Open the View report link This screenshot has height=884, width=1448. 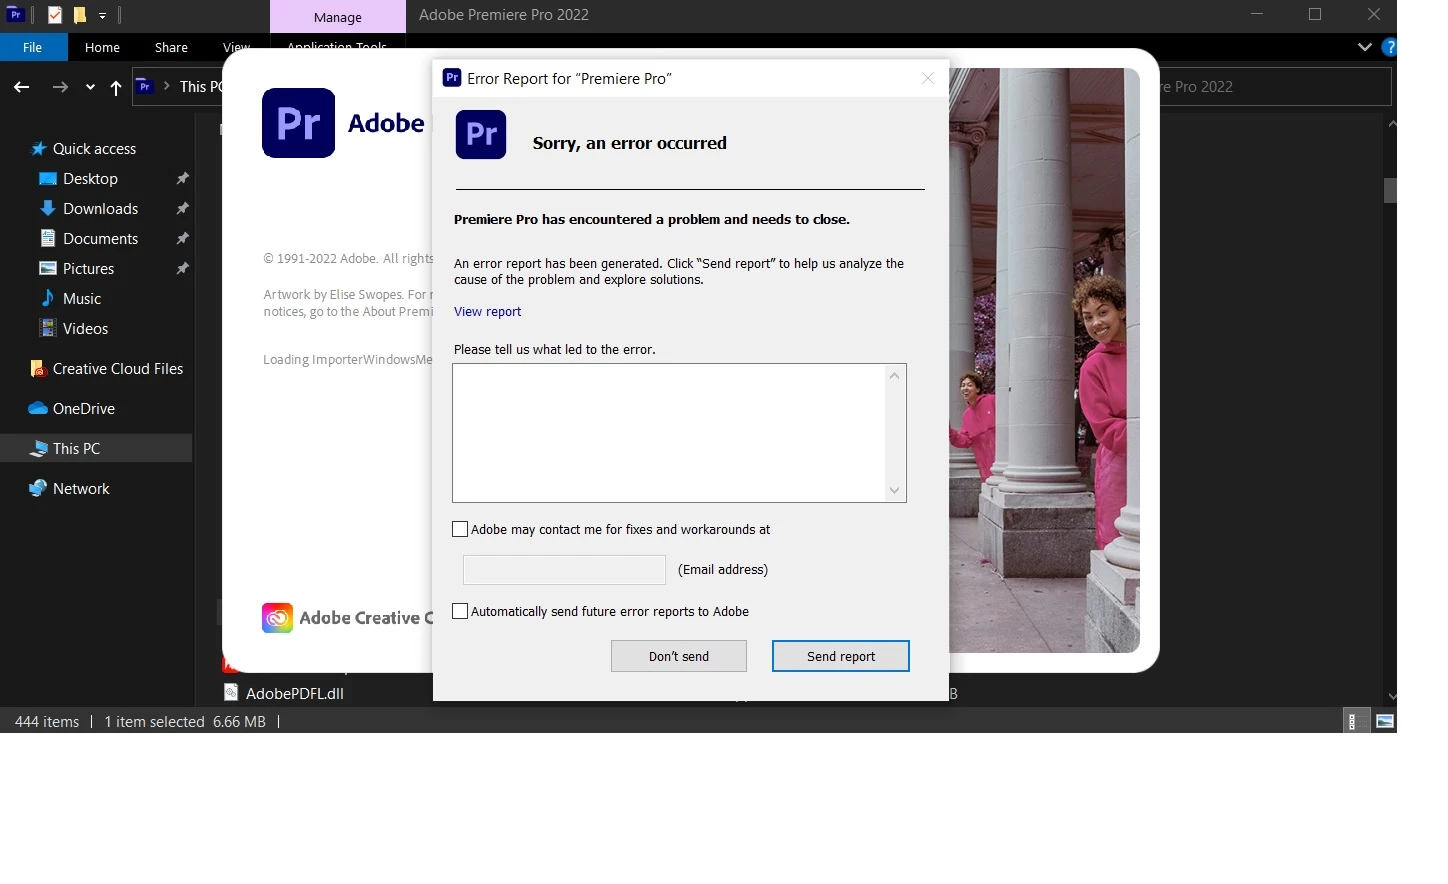487,311
